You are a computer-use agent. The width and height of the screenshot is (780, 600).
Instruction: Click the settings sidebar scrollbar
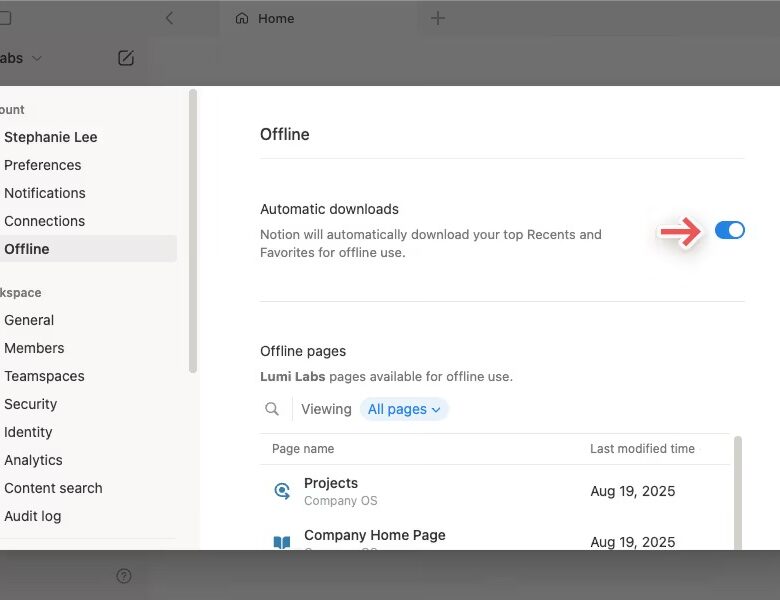pos(193,231)
